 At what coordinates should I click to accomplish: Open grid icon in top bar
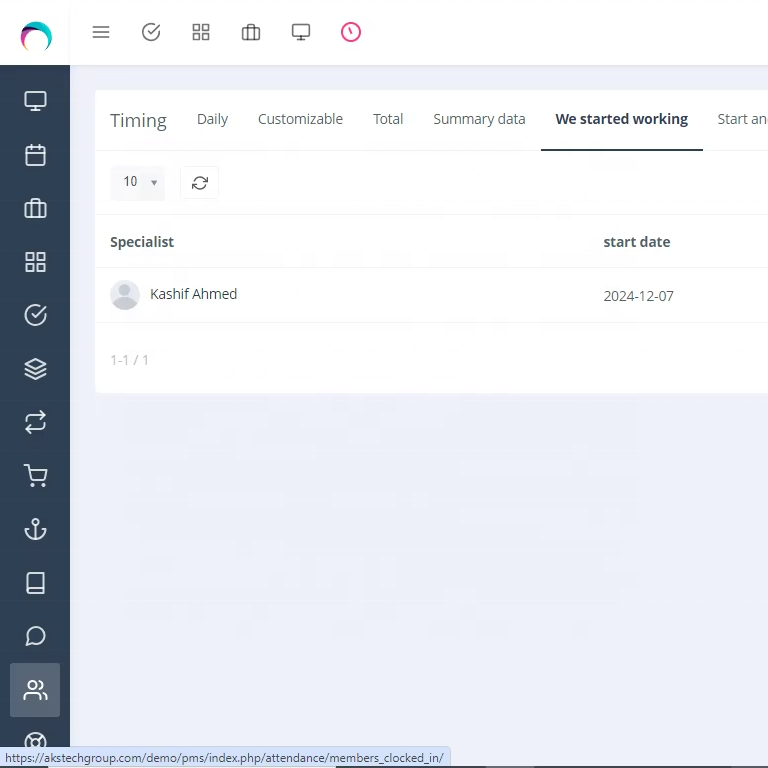tap(201, 32)
